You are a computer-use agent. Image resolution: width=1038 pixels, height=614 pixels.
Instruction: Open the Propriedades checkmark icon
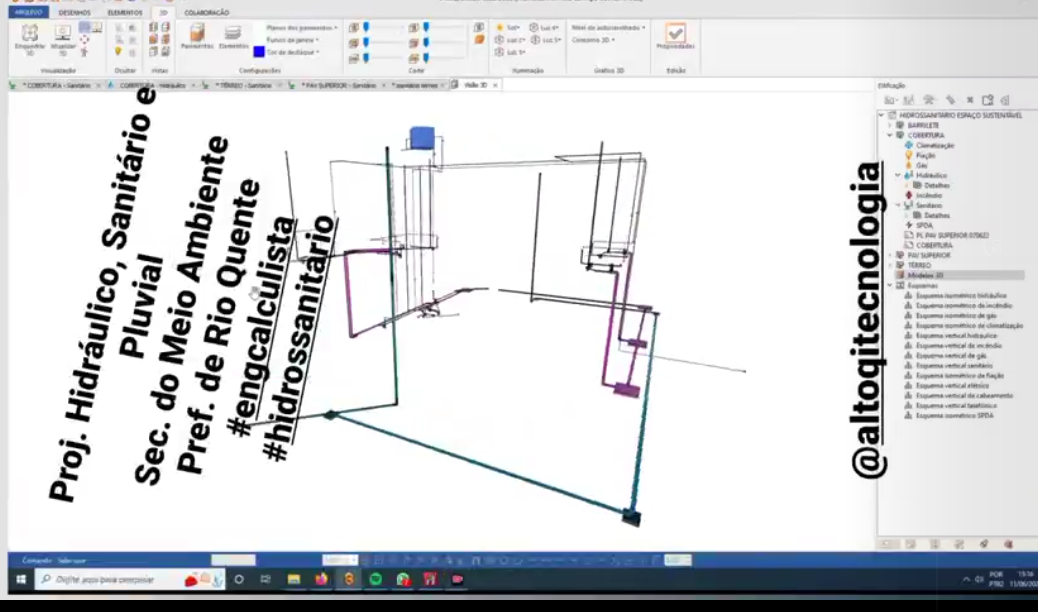click(675, 32)
